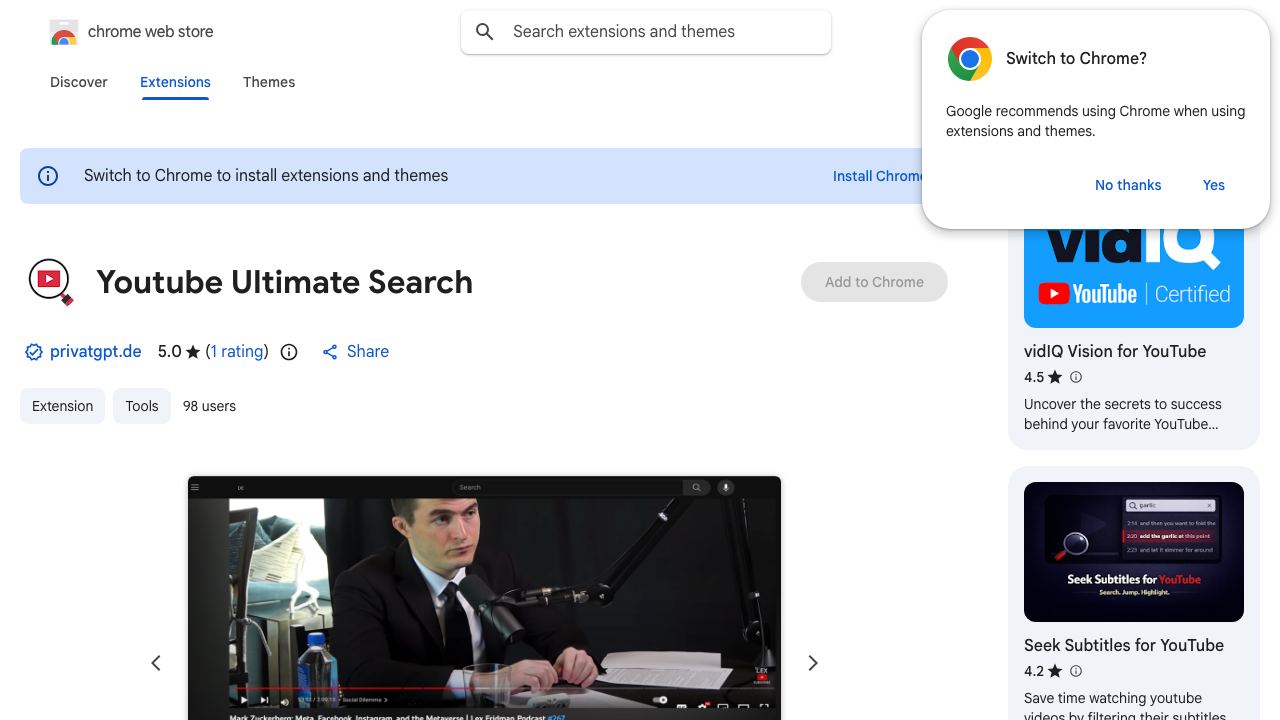This screenshot has width=1280, height=720.
Task: Click the Chrome Web Store logo
Action: [x=64, y=32]
